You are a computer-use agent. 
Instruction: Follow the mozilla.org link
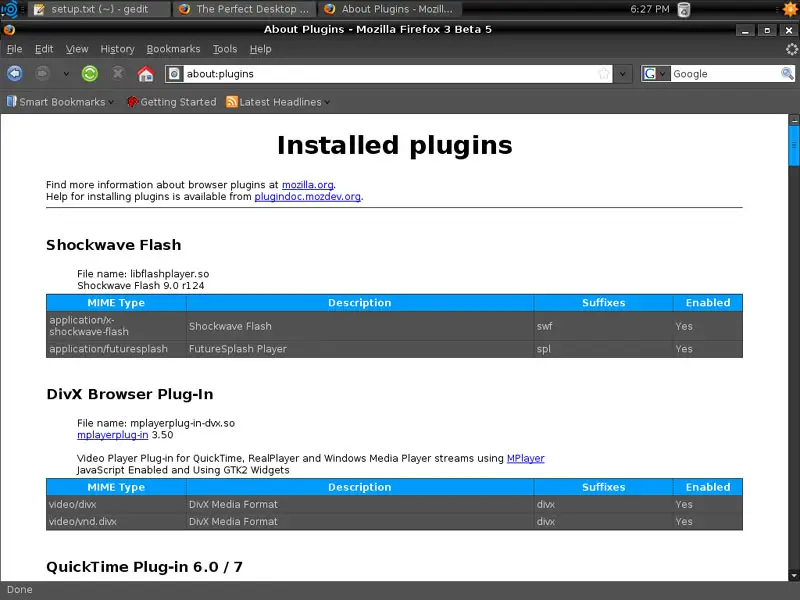308,185
